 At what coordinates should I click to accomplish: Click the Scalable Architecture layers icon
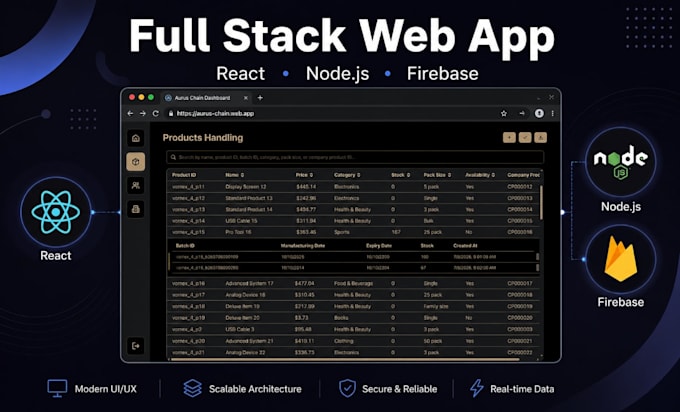click(x=193, y=388)
